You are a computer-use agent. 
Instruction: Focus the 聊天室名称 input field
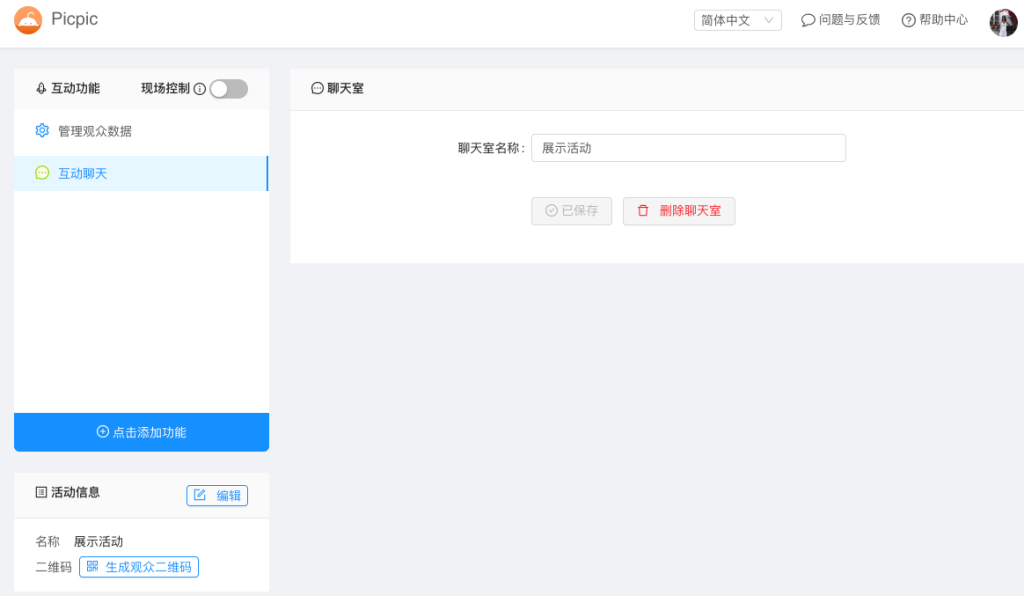[688, 148]
